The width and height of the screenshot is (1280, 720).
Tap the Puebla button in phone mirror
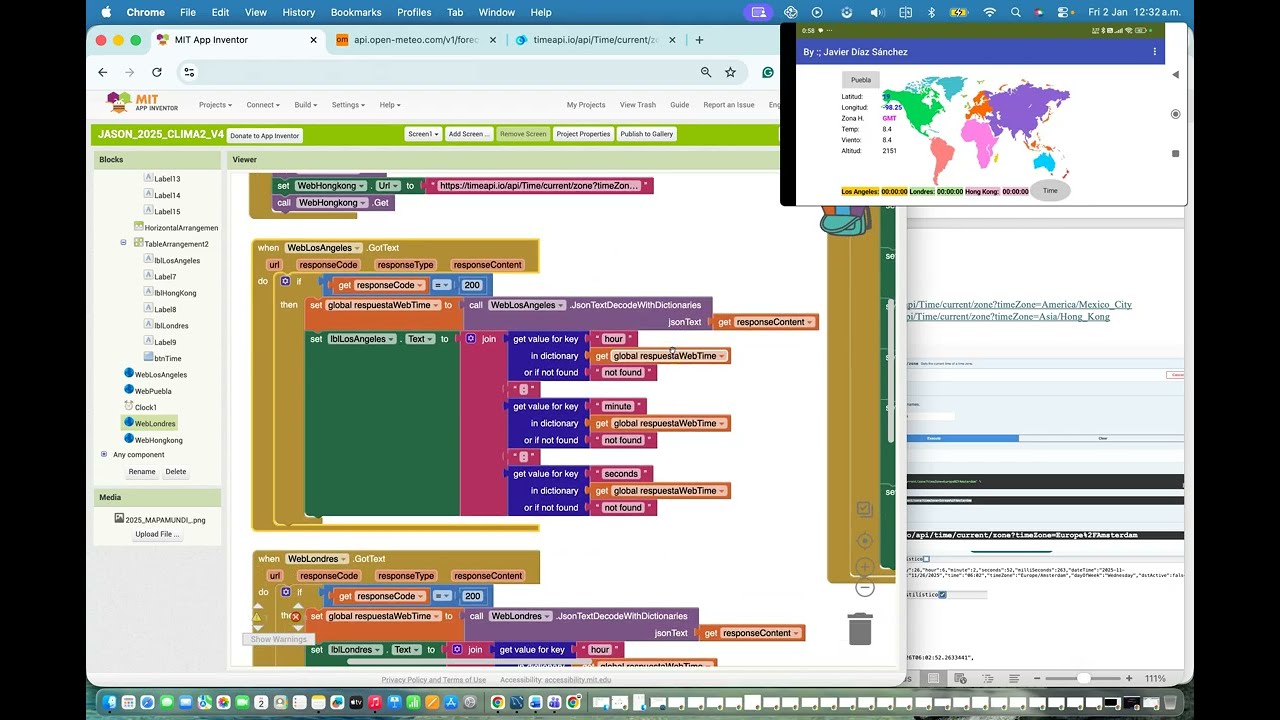pos(861,79)
